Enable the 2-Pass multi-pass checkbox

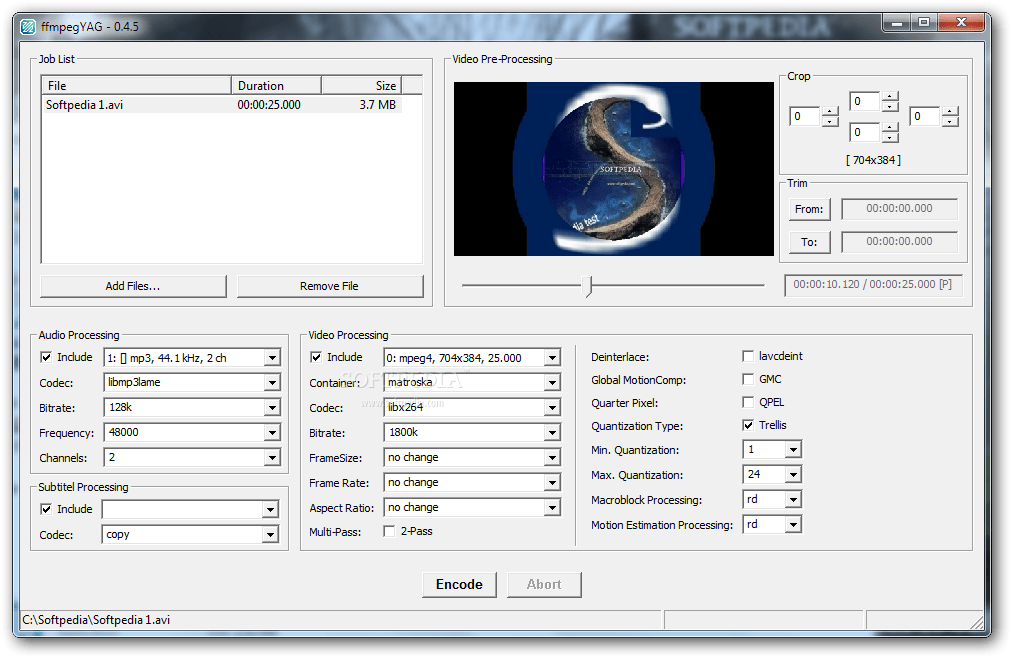tap(389, 532)
